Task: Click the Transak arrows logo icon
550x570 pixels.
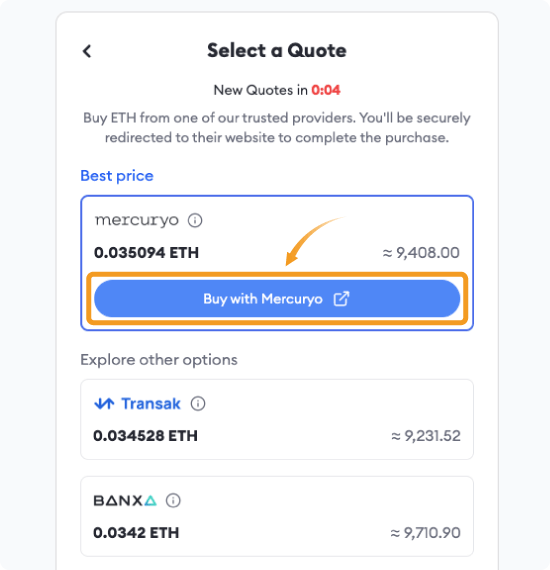Action: pos(104,404)
